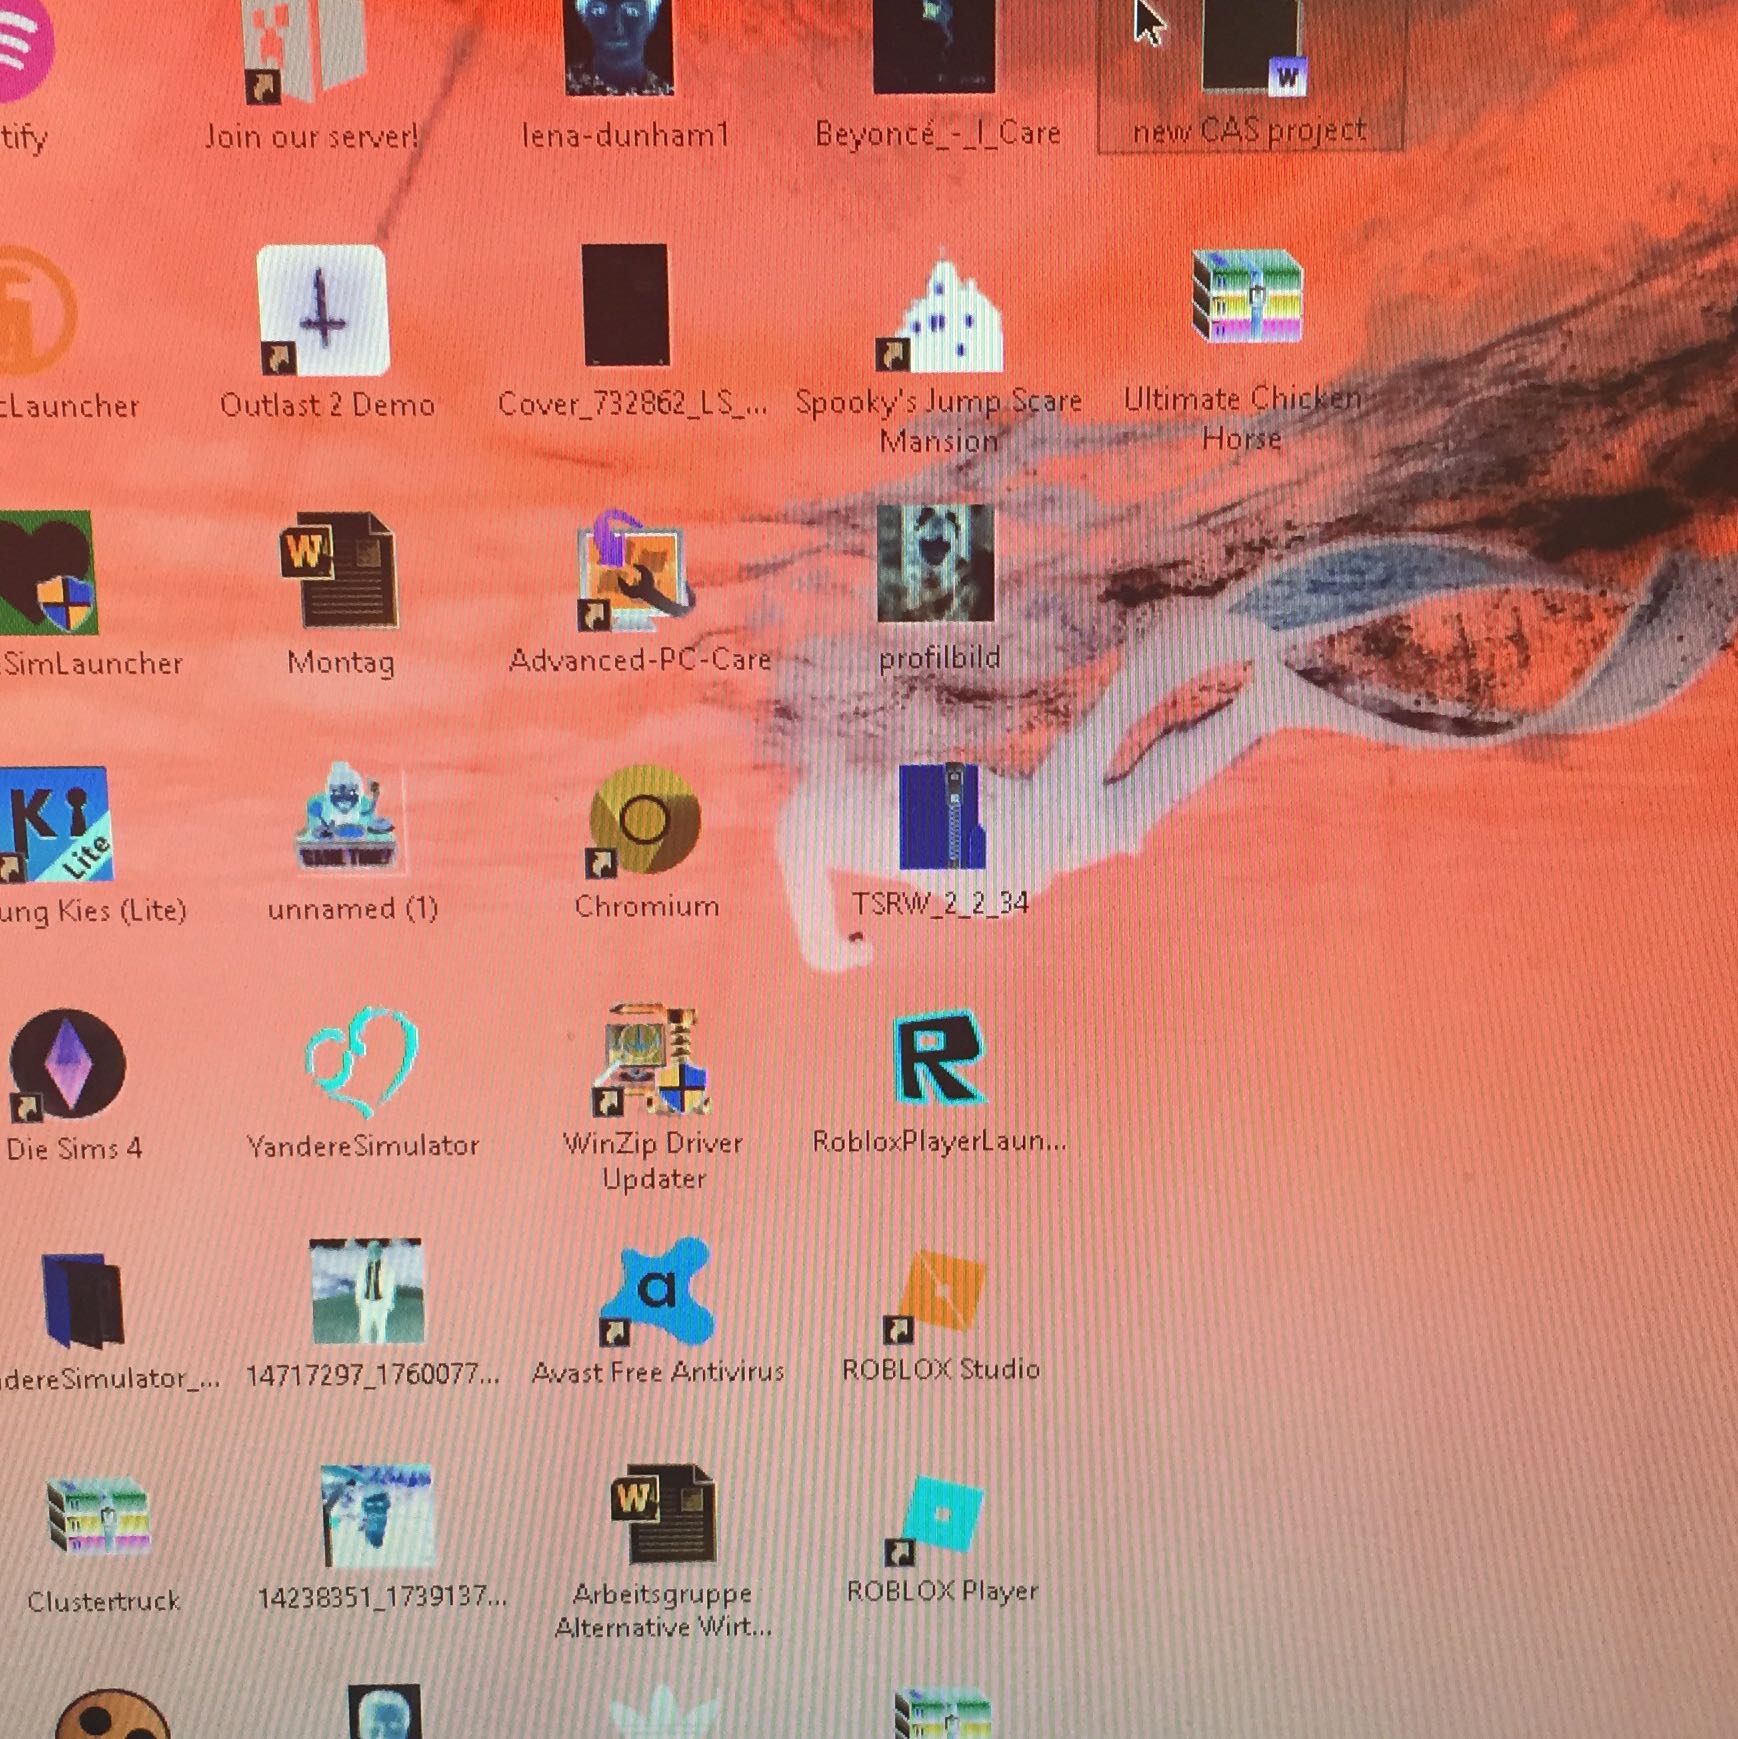Select the Kies (Lite) shortcut icon

(55, 824)
